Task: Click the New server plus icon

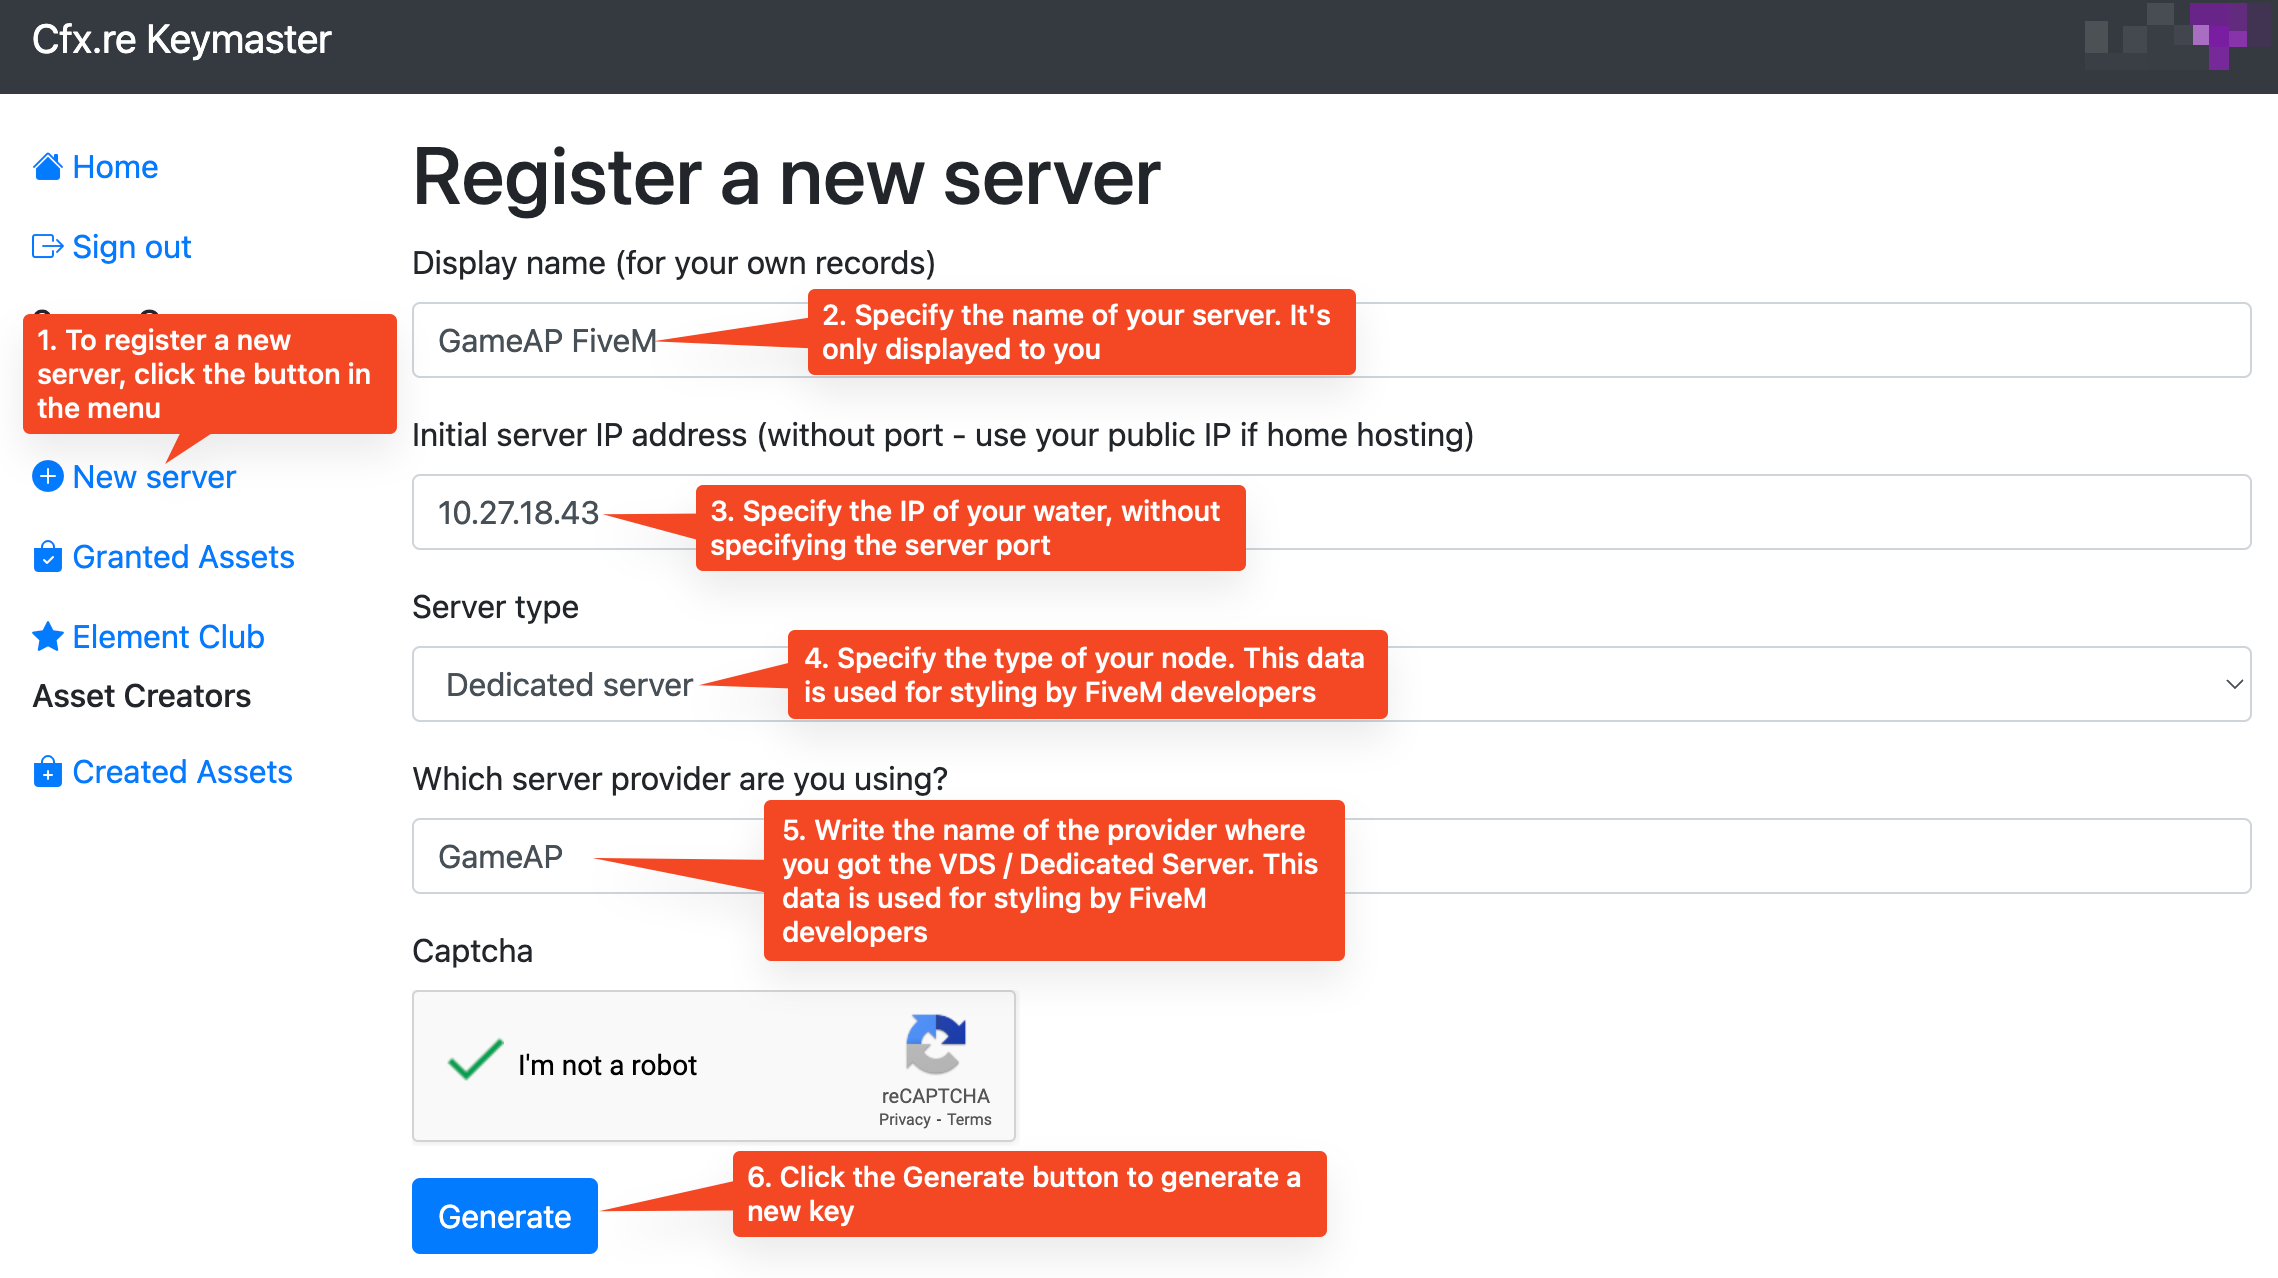Action: tap(48, 477)
